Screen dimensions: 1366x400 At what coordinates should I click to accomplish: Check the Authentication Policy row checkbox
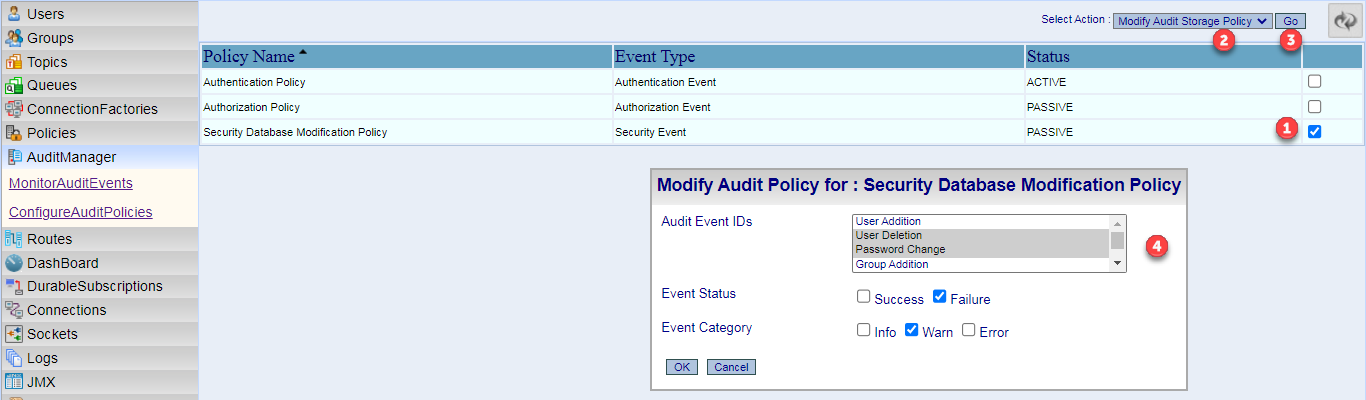(1315, 81)
